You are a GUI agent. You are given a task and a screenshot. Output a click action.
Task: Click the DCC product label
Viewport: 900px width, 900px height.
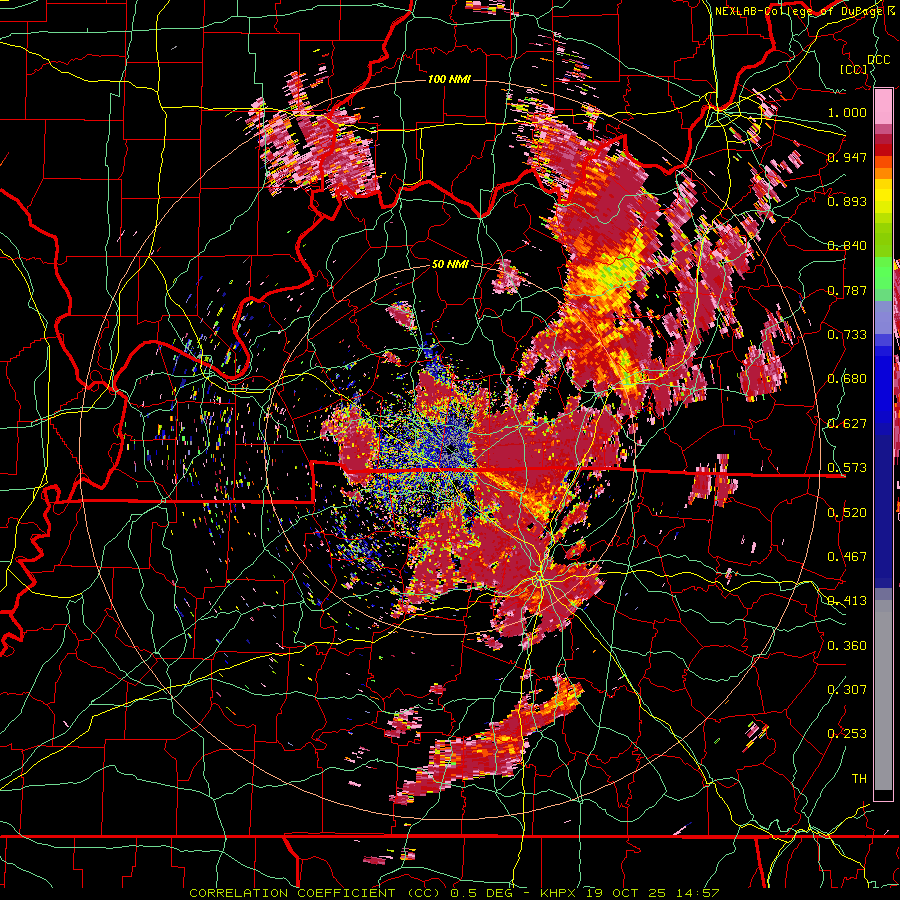coord(879,60)
